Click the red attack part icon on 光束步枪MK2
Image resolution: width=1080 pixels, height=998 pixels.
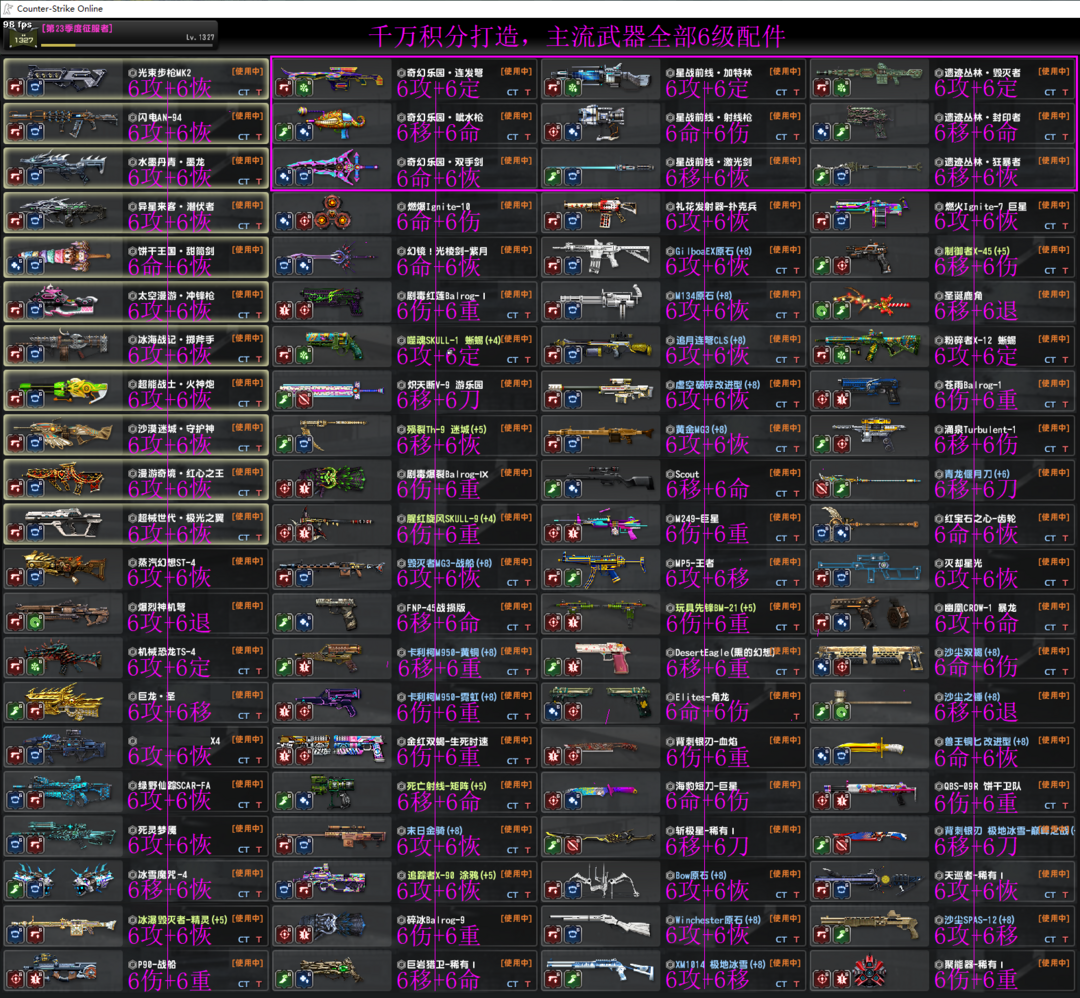click(x=15, y=88)
